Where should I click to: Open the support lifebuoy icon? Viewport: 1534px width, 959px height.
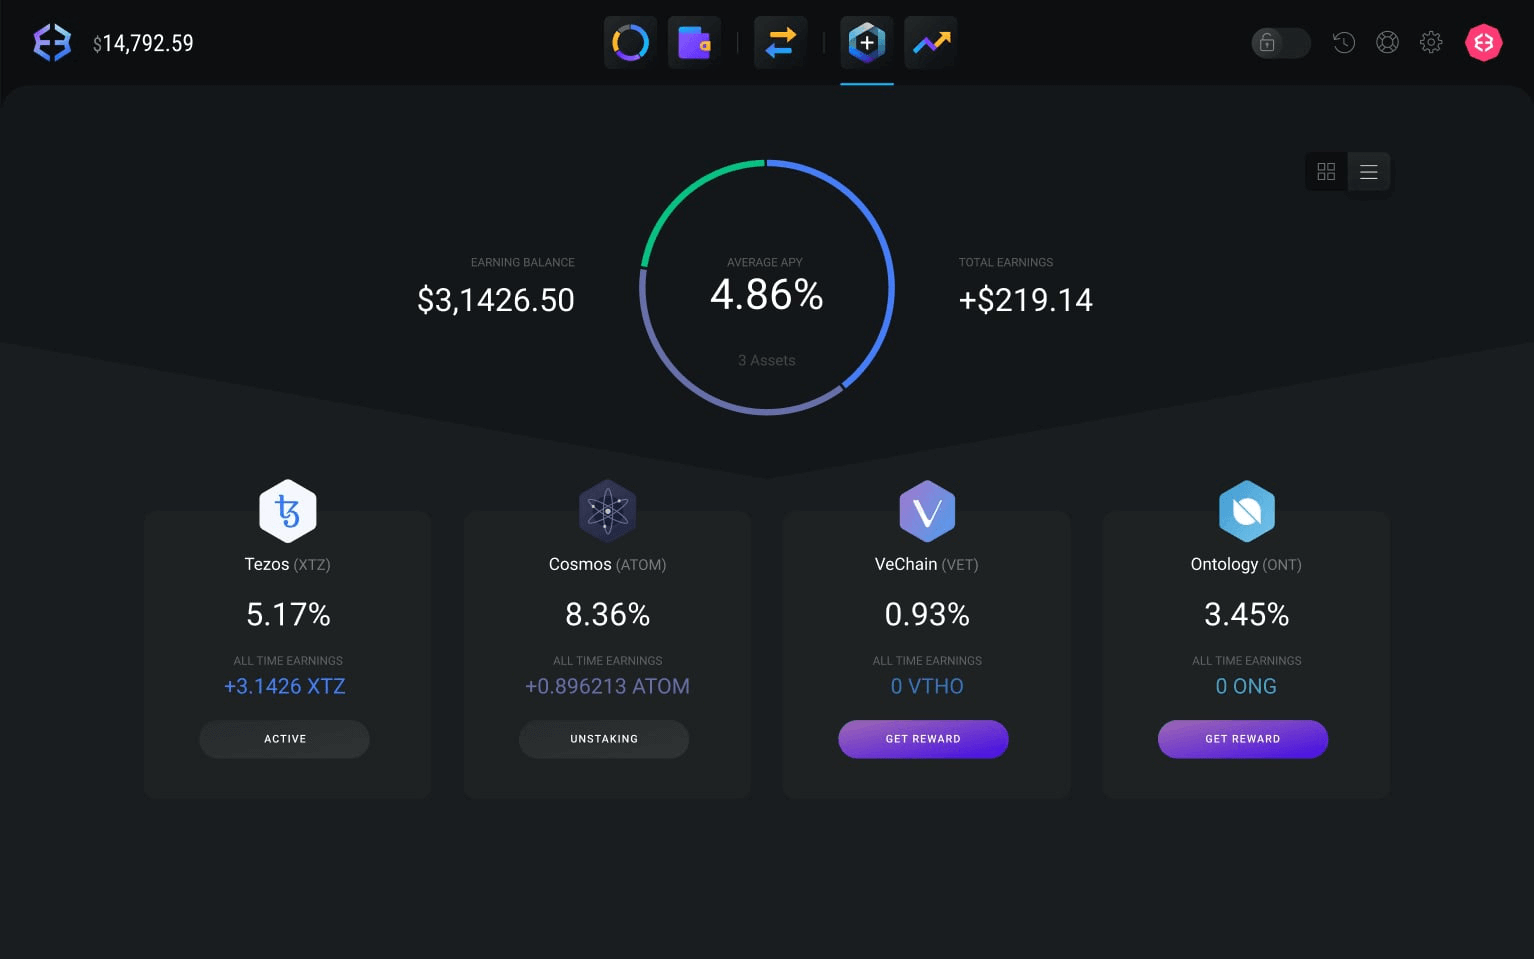coord(1387,43)
